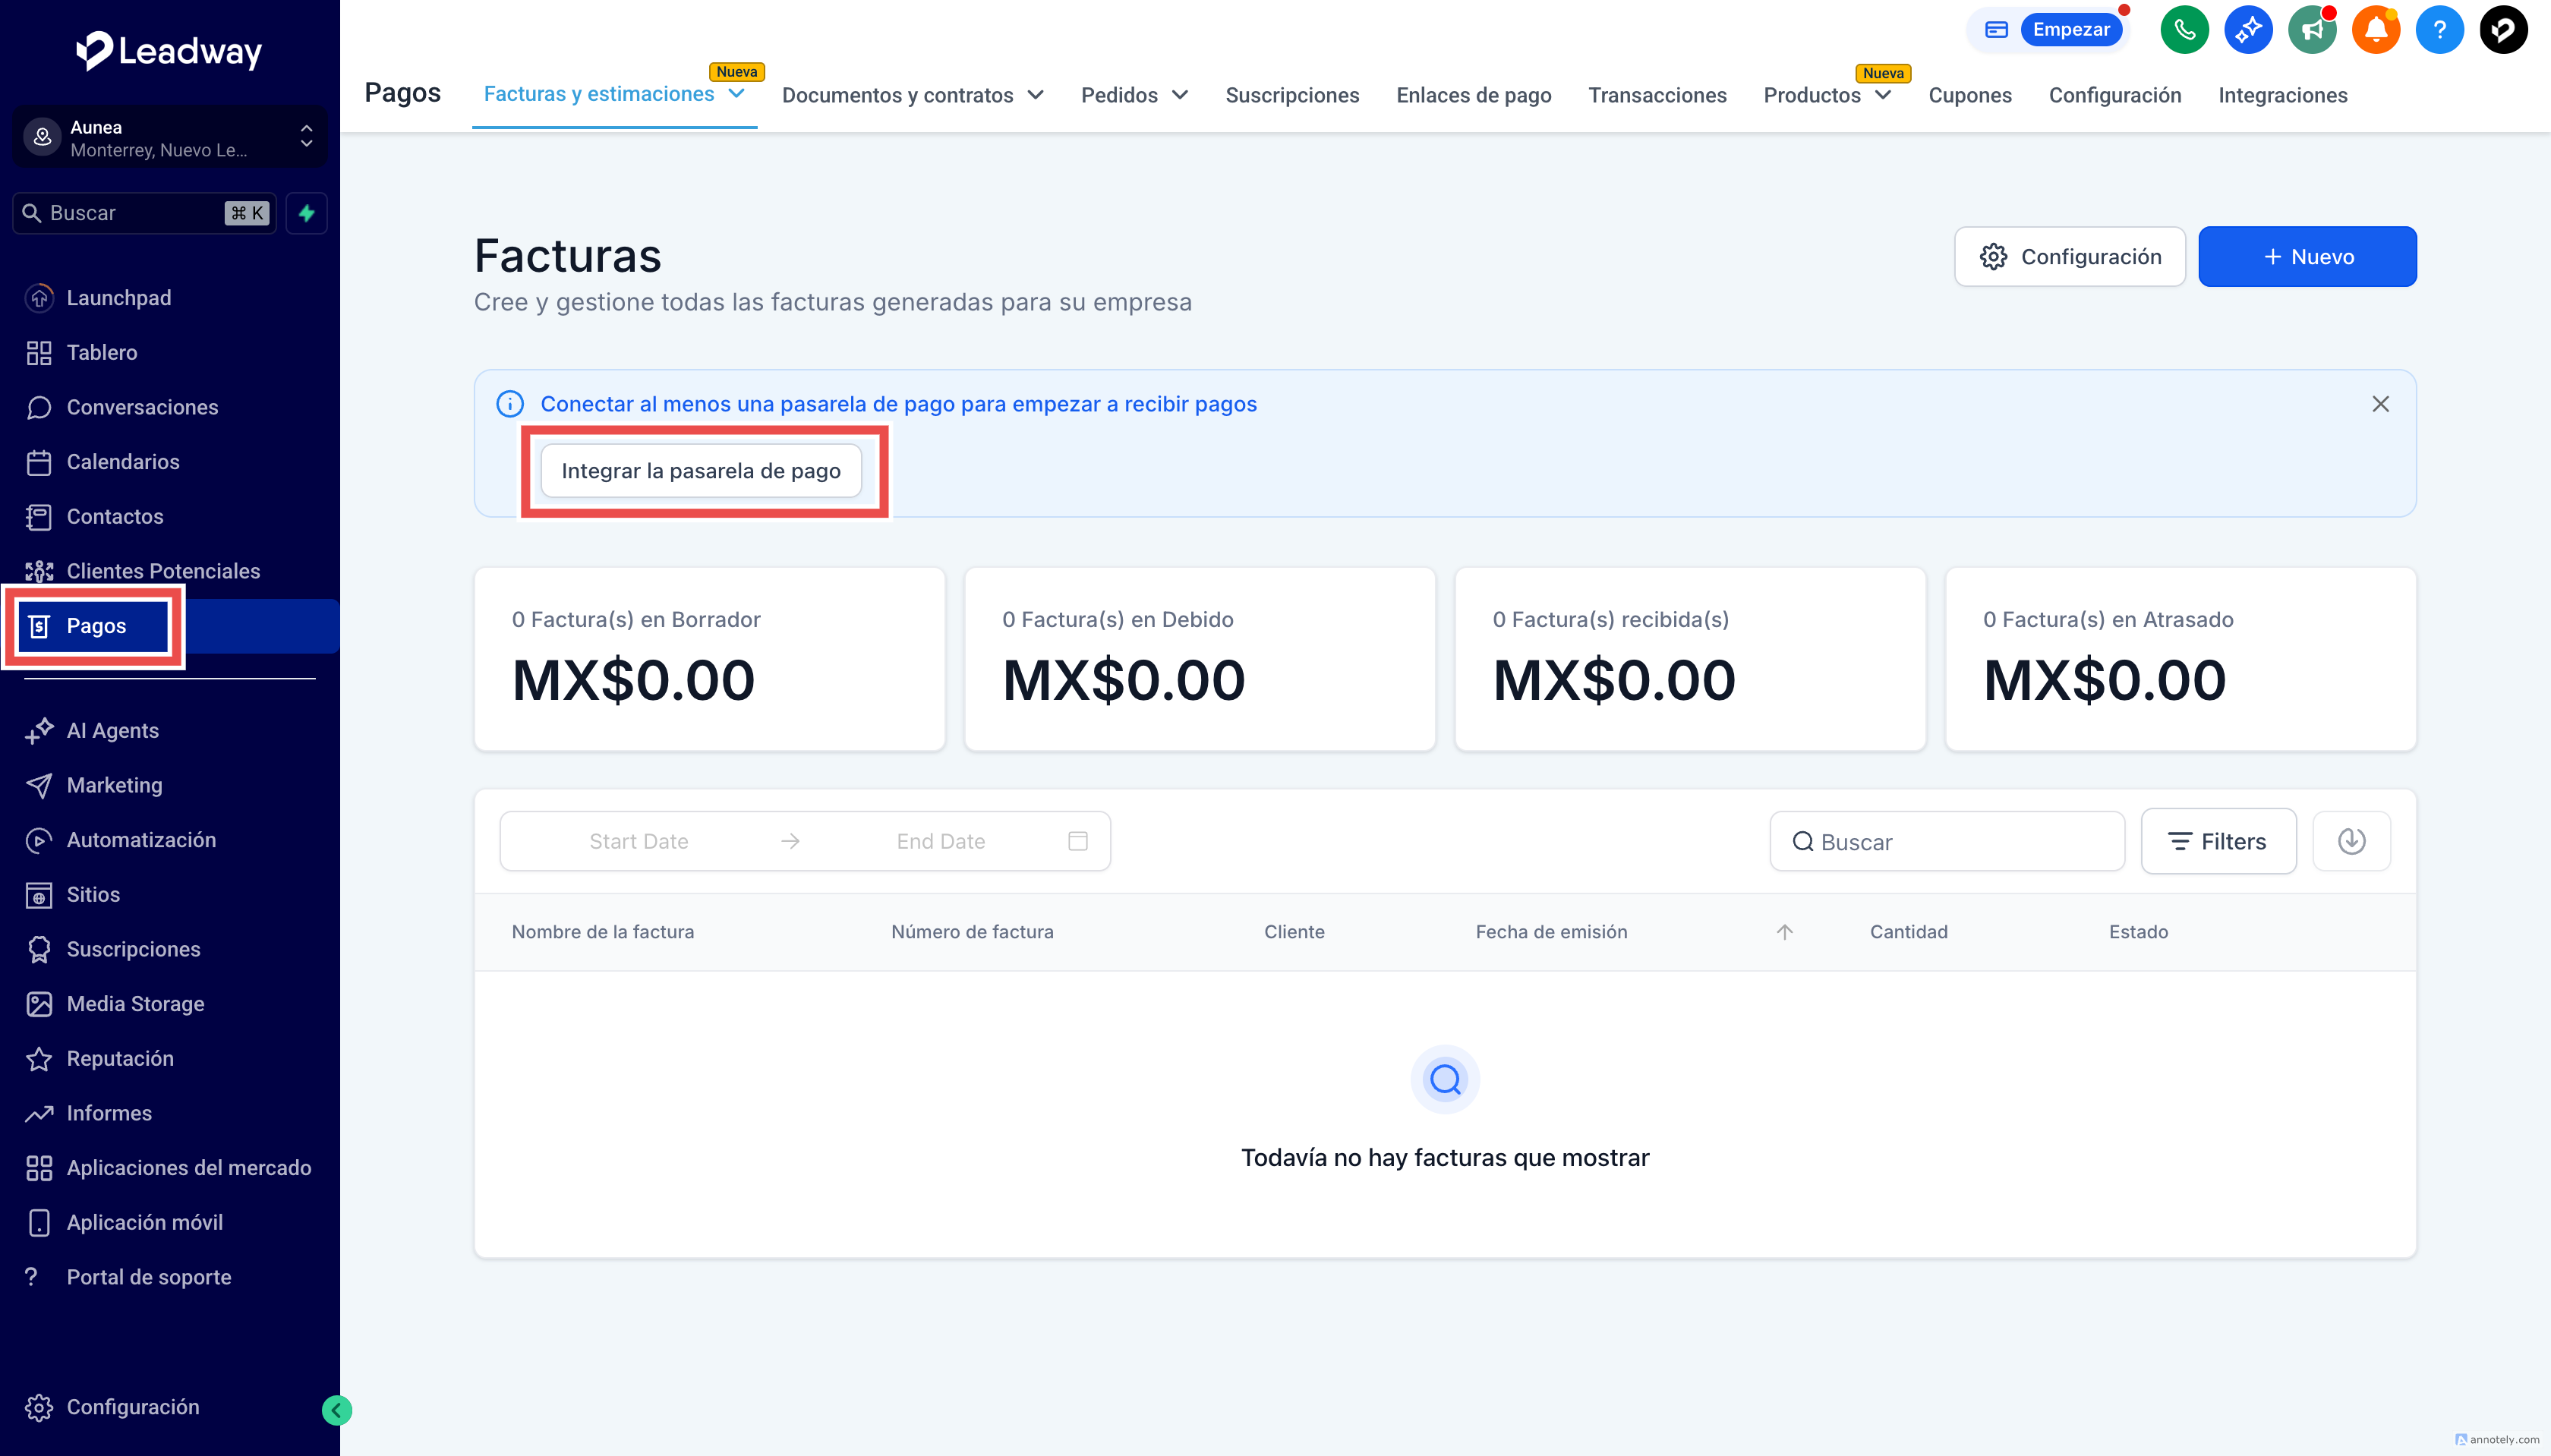Switch to the Transacciones tab
Image resolution: width=2551 pixels, height=1456 pixels.
[x=1657, y=95]
